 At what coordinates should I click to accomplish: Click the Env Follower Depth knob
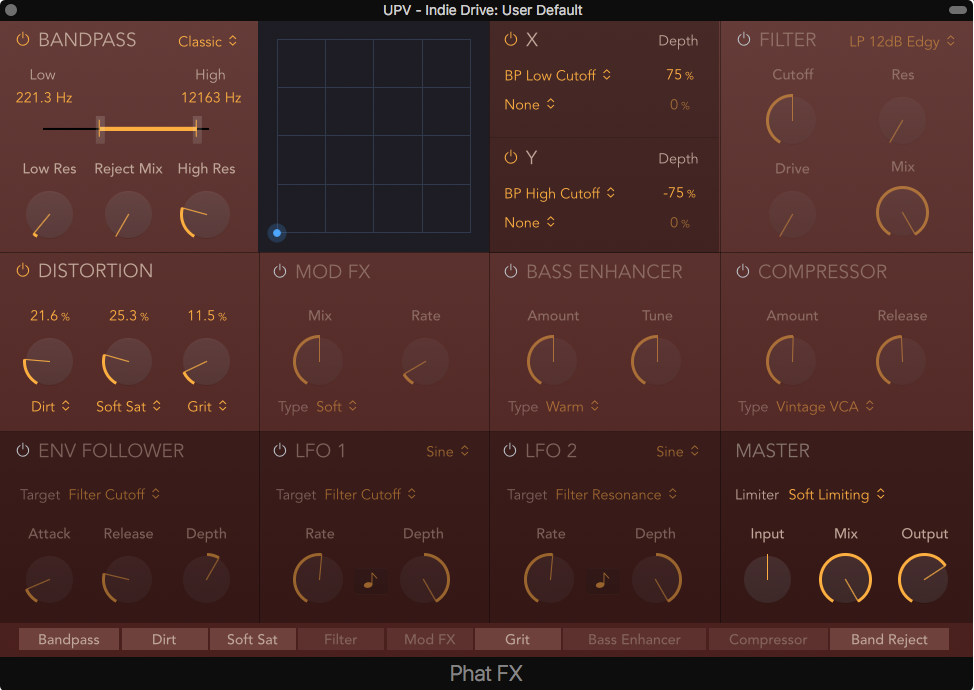pos(206,578)
